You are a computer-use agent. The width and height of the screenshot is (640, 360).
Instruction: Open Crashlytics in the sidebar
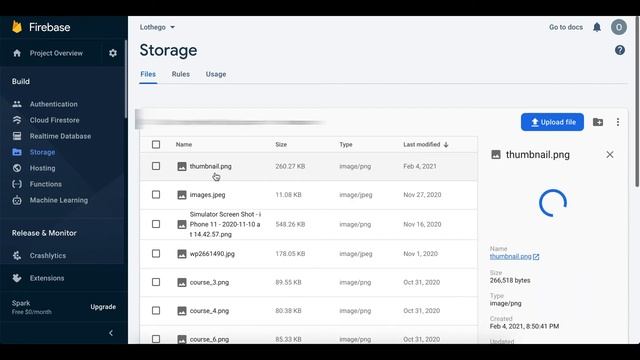(x=48, y=256)
